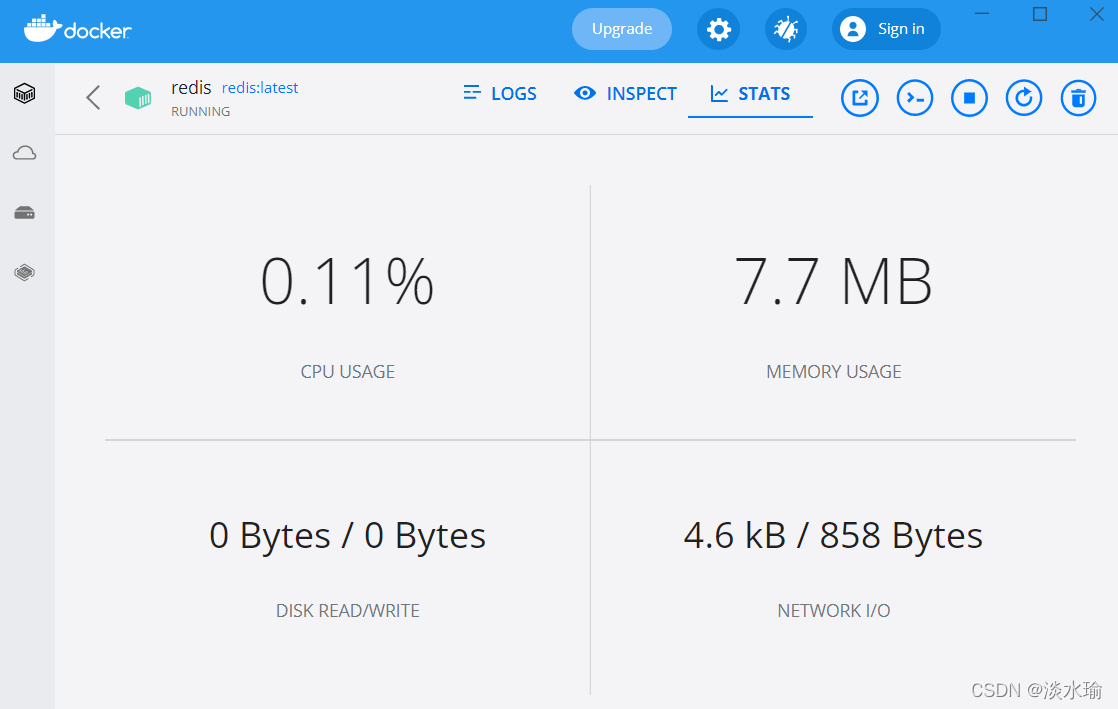
Task: Go back with the left arrow
Action: point(93,98)
